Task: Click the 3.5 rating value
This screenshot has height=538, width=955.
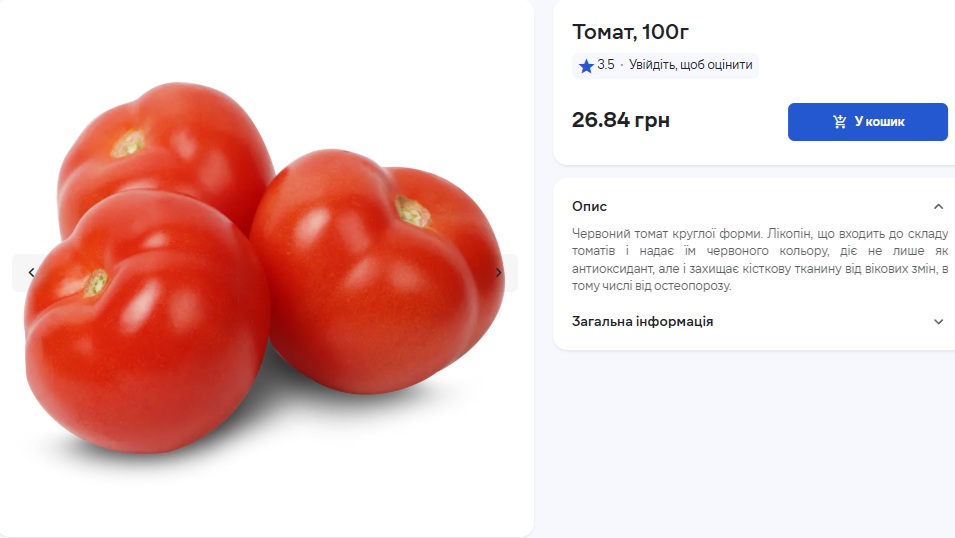Action: pyautogui.click(x=605, y=65)
